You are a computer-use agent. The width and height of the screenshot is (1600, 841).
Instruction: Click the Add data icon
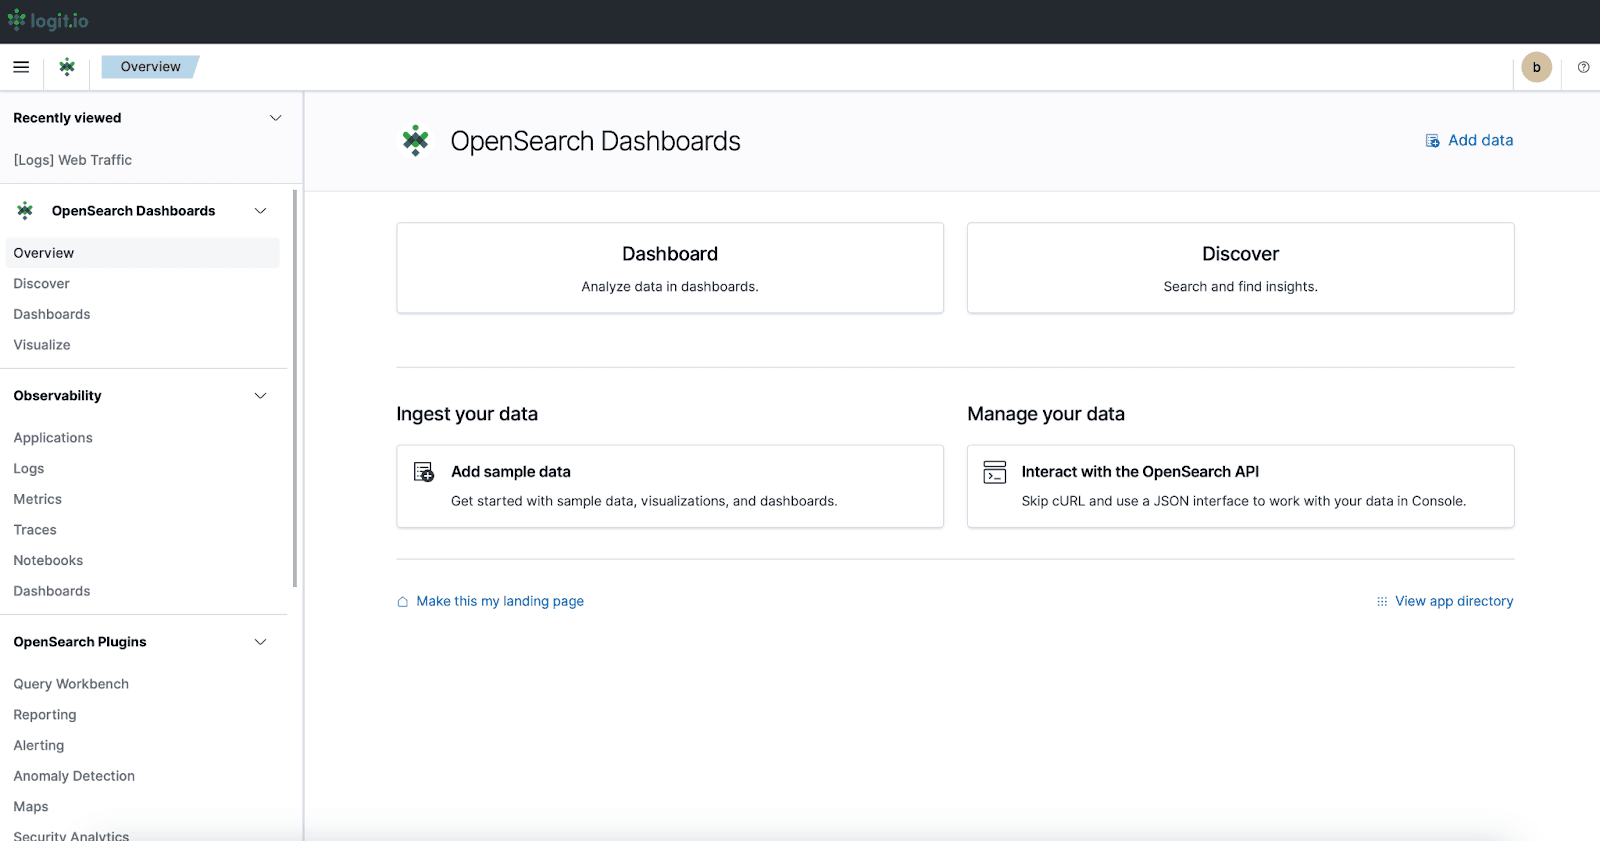coord(1432,141)
